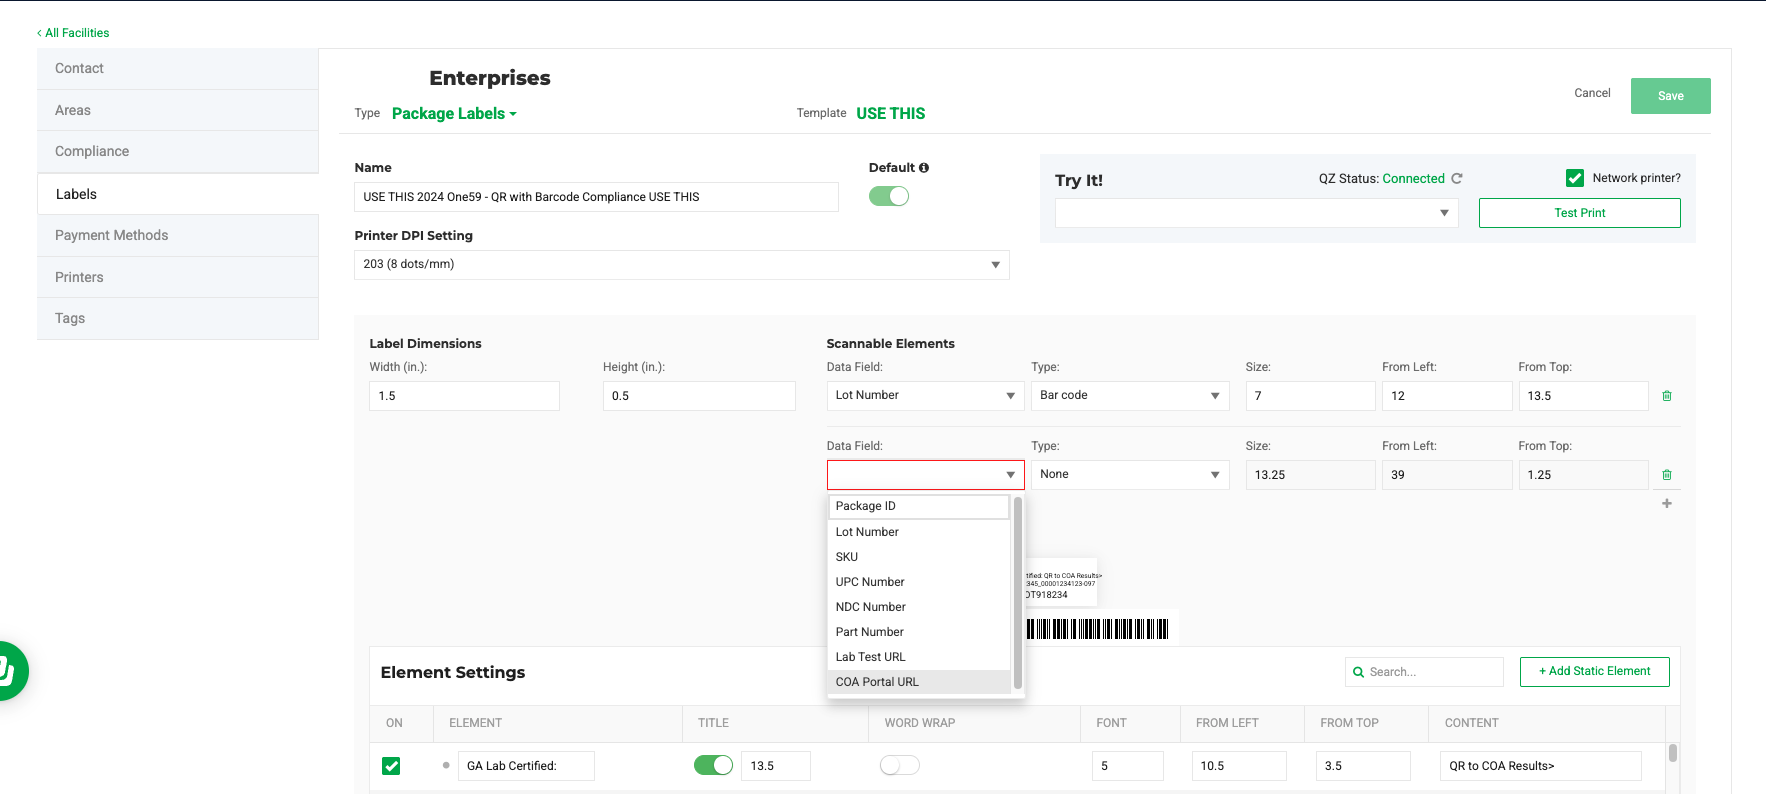This screenshot has width=1766, height=794.
Task: Delete the Lot Number scannable element row
Action: [x=1666, y=396]
